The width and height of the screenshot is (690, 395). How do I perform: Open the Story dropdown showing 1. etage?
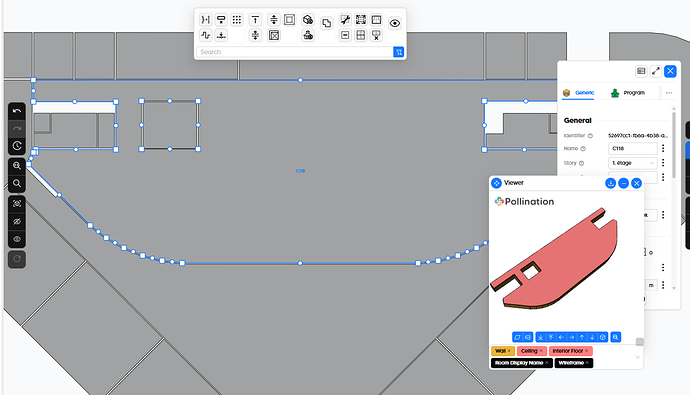[633, 163]
